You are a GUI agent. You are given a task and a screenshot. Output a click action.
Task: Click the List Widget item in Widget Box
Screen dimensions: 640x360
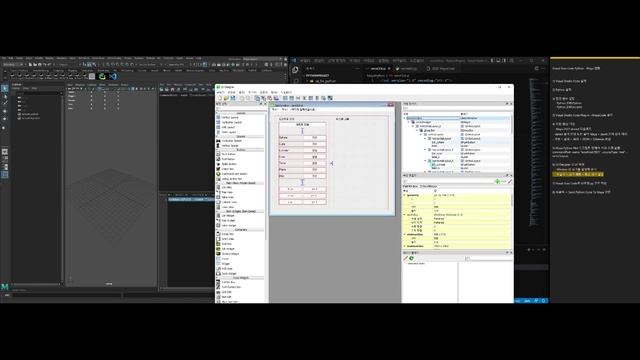[228, 216]
